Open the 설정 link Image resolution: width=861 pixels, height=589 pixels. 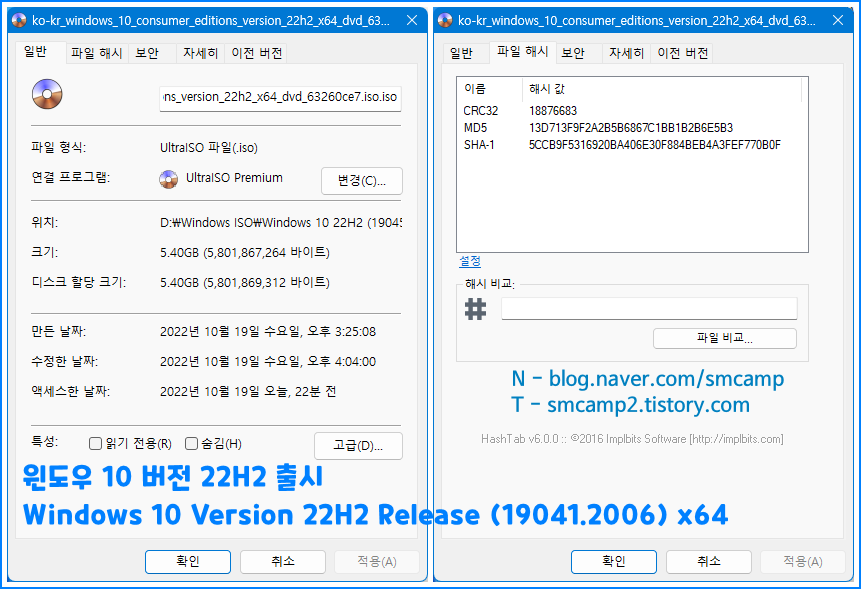click(470, 261)
